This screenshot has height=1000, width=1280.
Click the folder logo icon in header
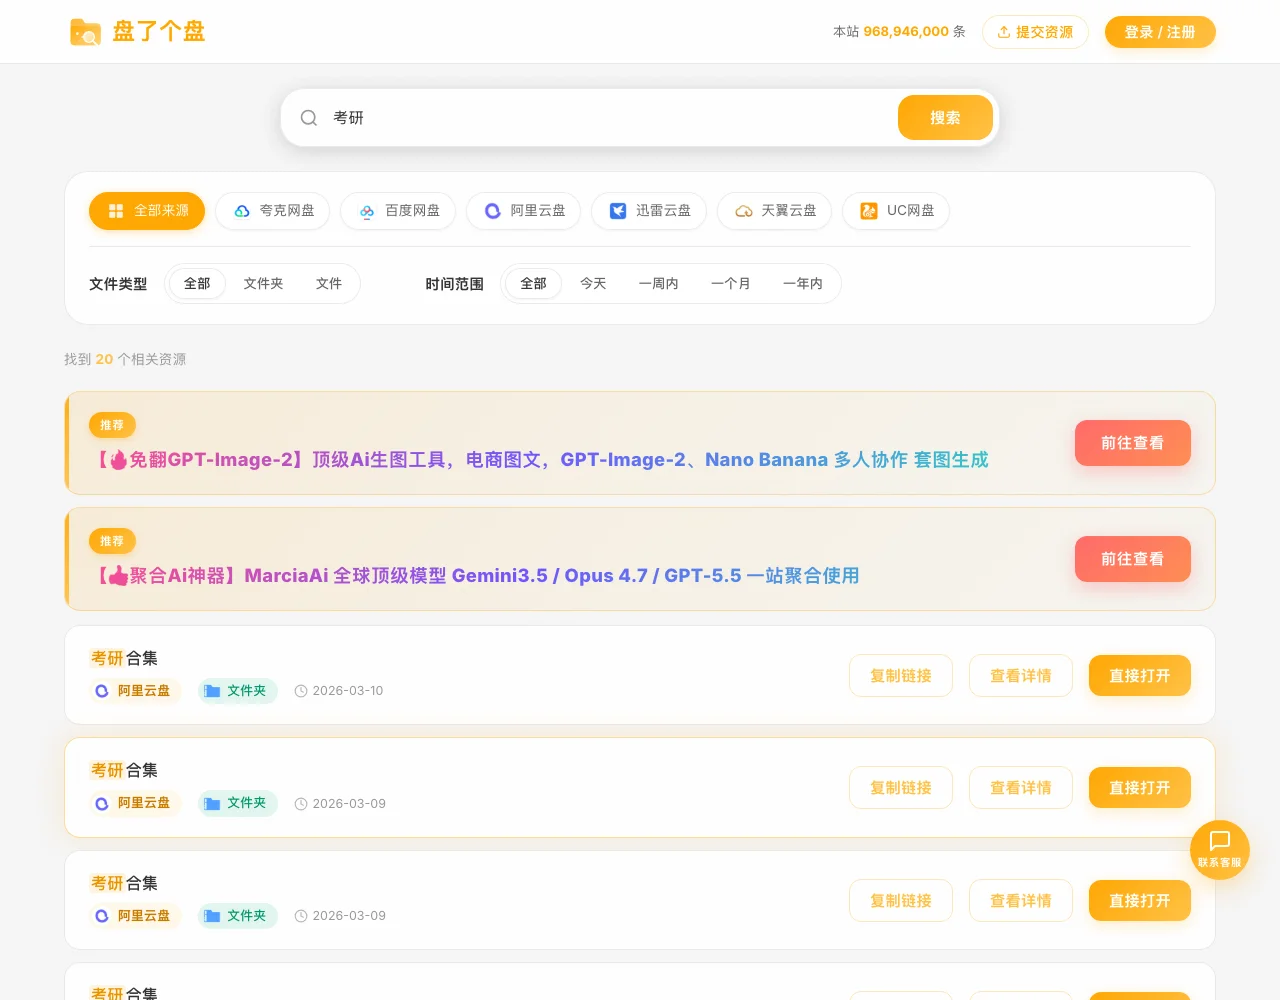(x=85, y=32)
